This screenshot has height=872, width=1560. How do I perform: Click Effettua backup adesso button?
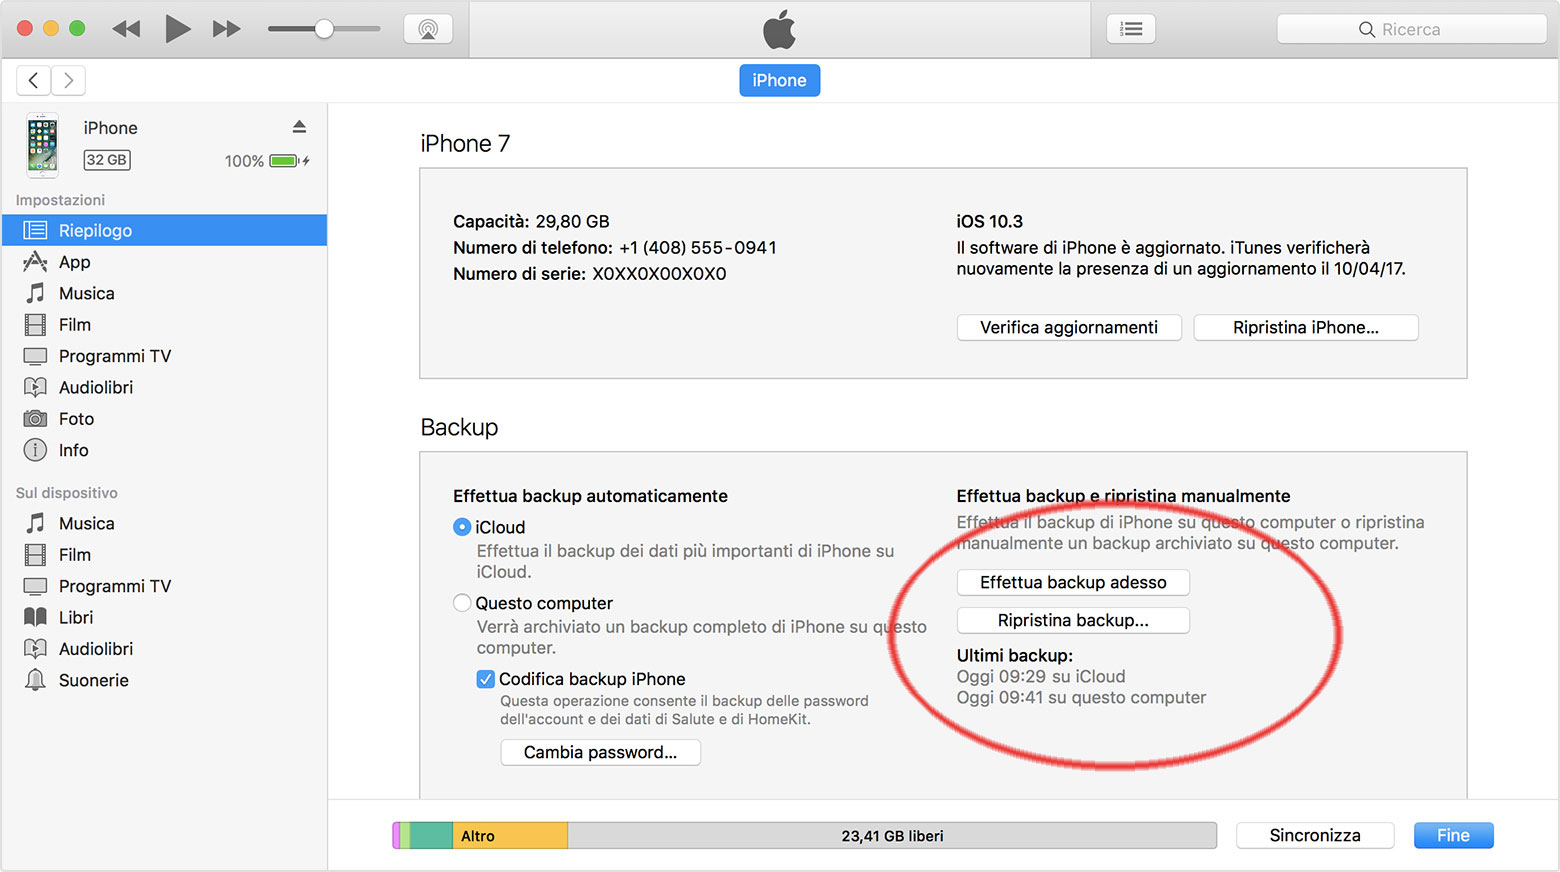[x=1073, y=582]
